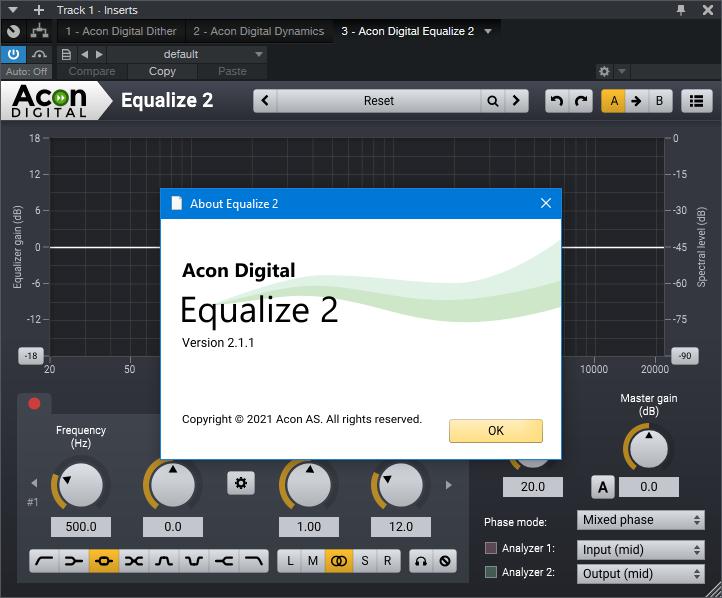The width and height of the screenshot is (722, 598).
Task: Click the Frequency knob
Action: [81, 485]
